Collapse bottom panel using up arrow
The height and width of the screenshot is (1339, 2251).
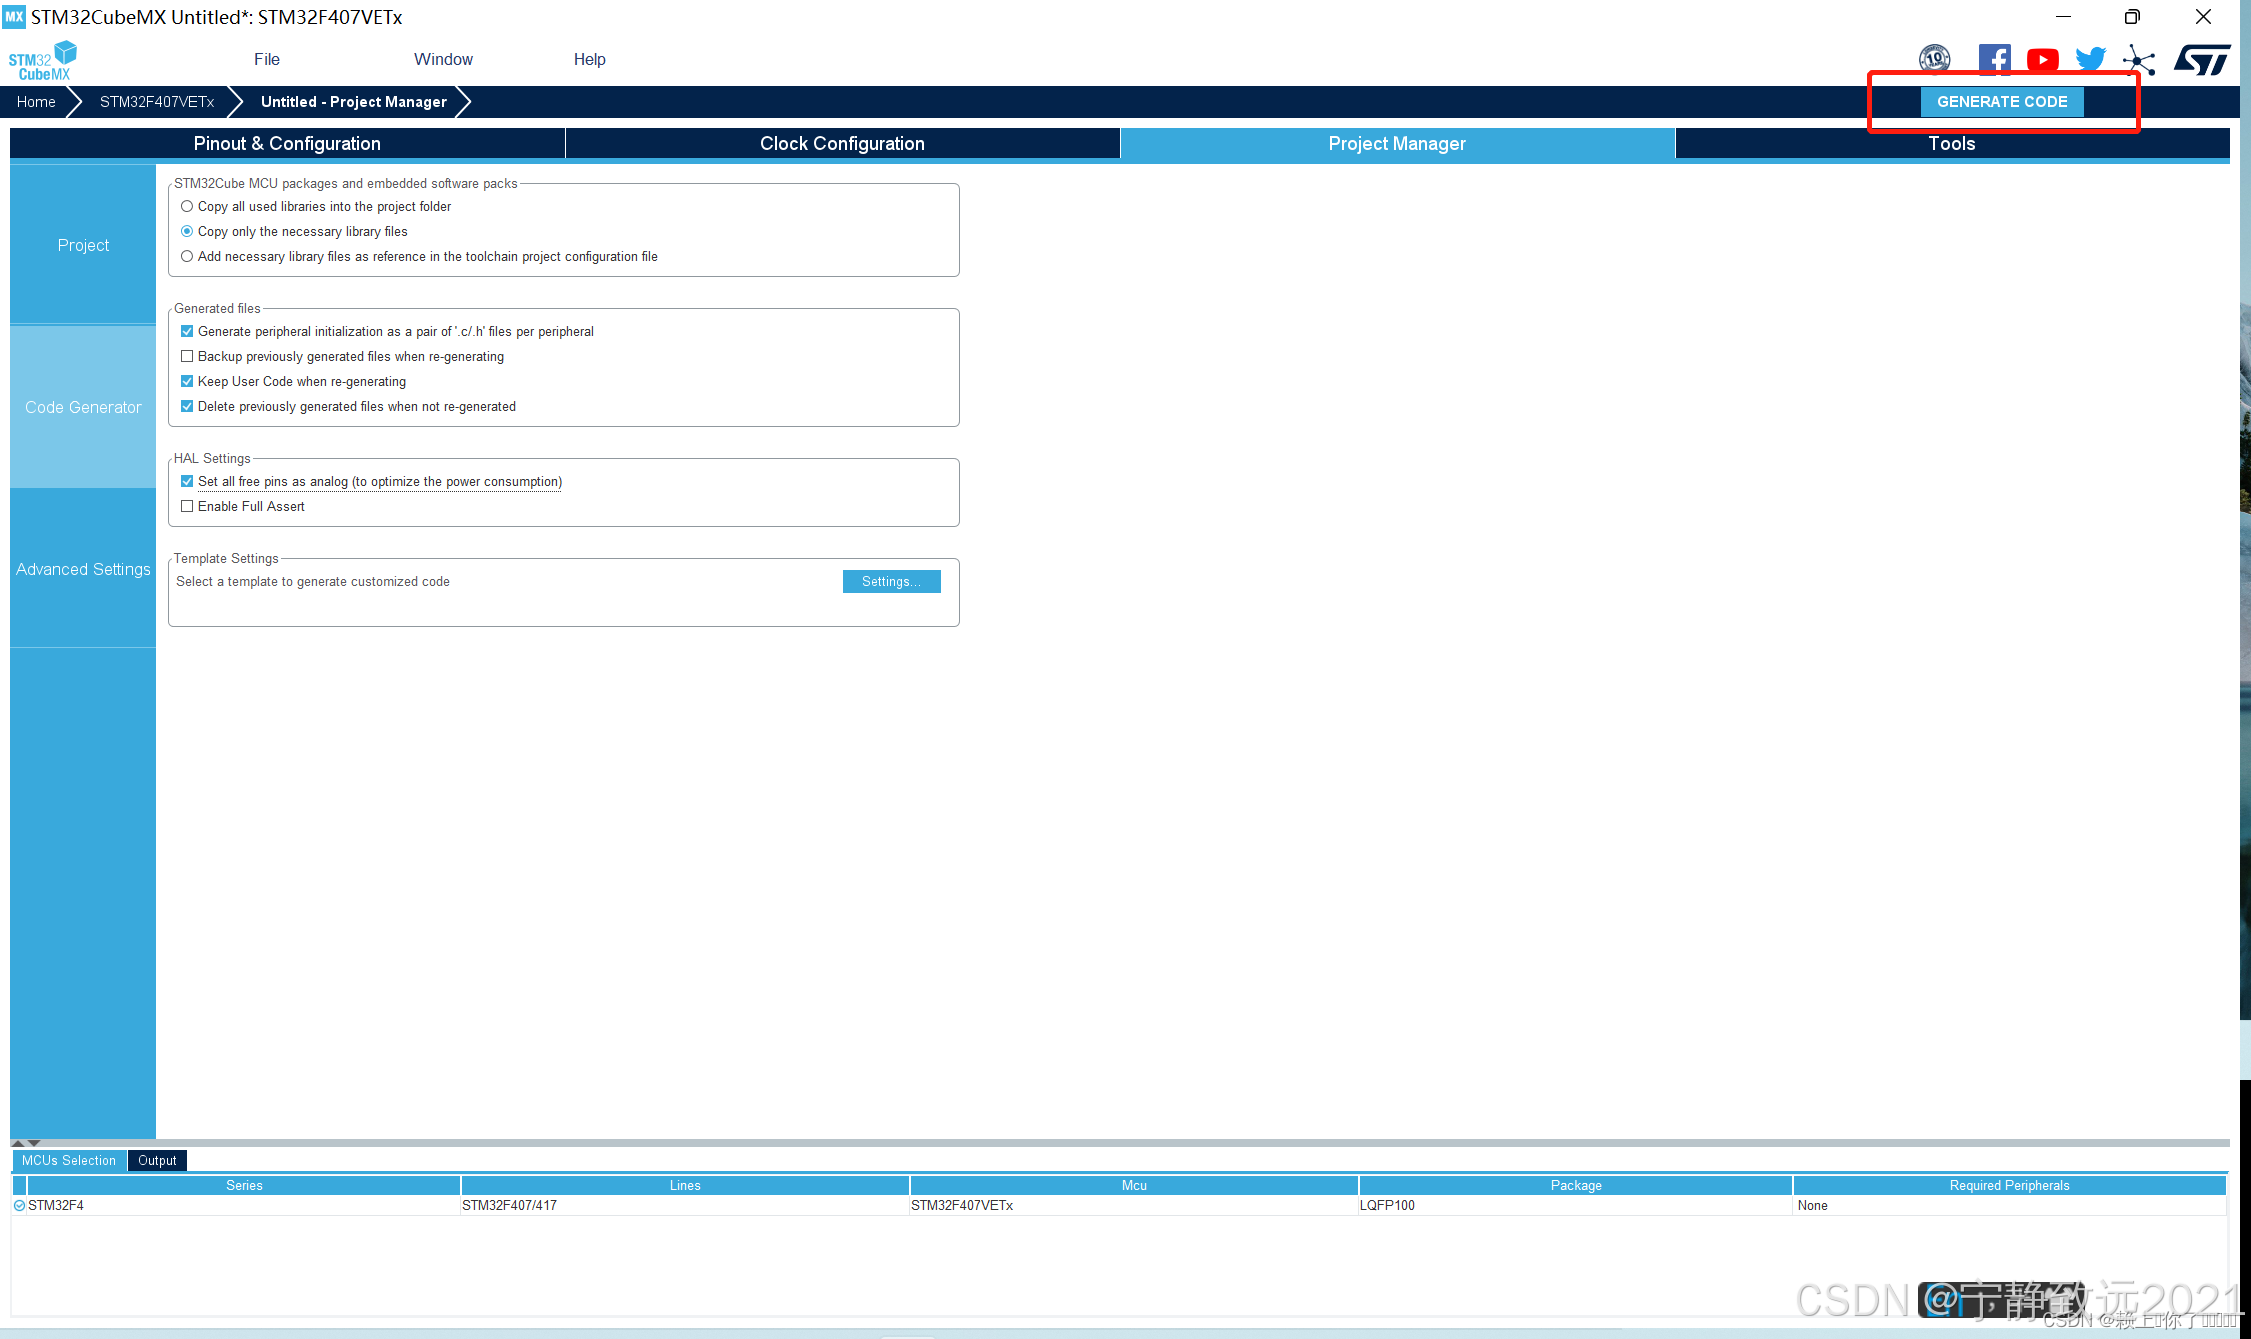[17, 1142]
